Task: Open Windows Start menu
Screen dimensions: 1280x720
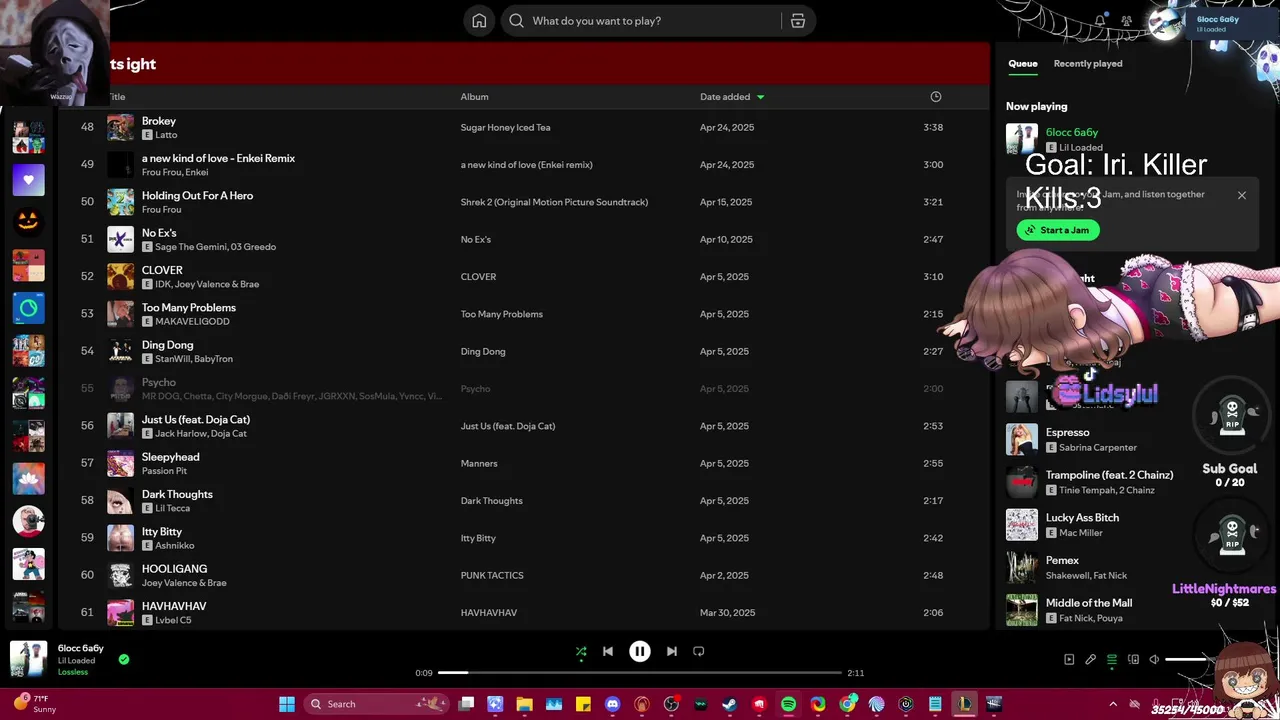Action: [287, 704]
